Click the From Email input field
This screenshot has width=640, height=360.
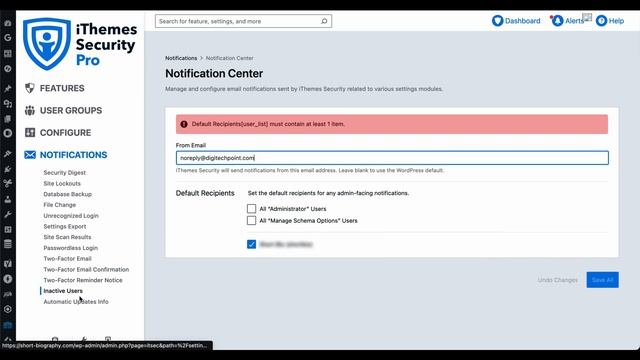pyautogui.click(x=392, y=158)
